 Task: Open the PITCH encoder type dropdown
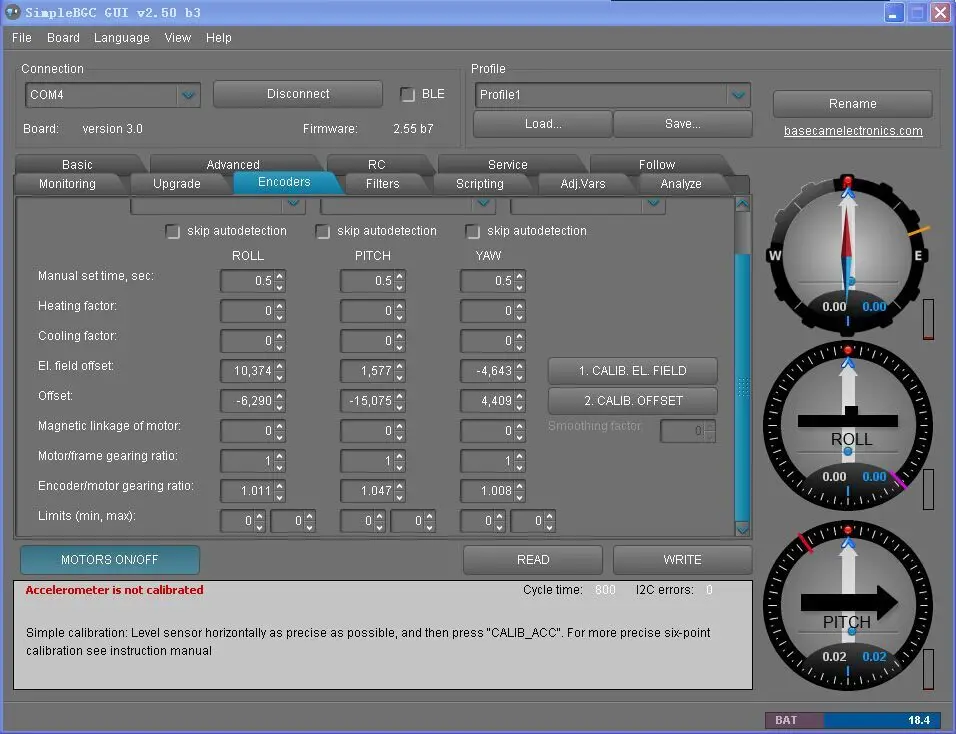tap(483, 203)
